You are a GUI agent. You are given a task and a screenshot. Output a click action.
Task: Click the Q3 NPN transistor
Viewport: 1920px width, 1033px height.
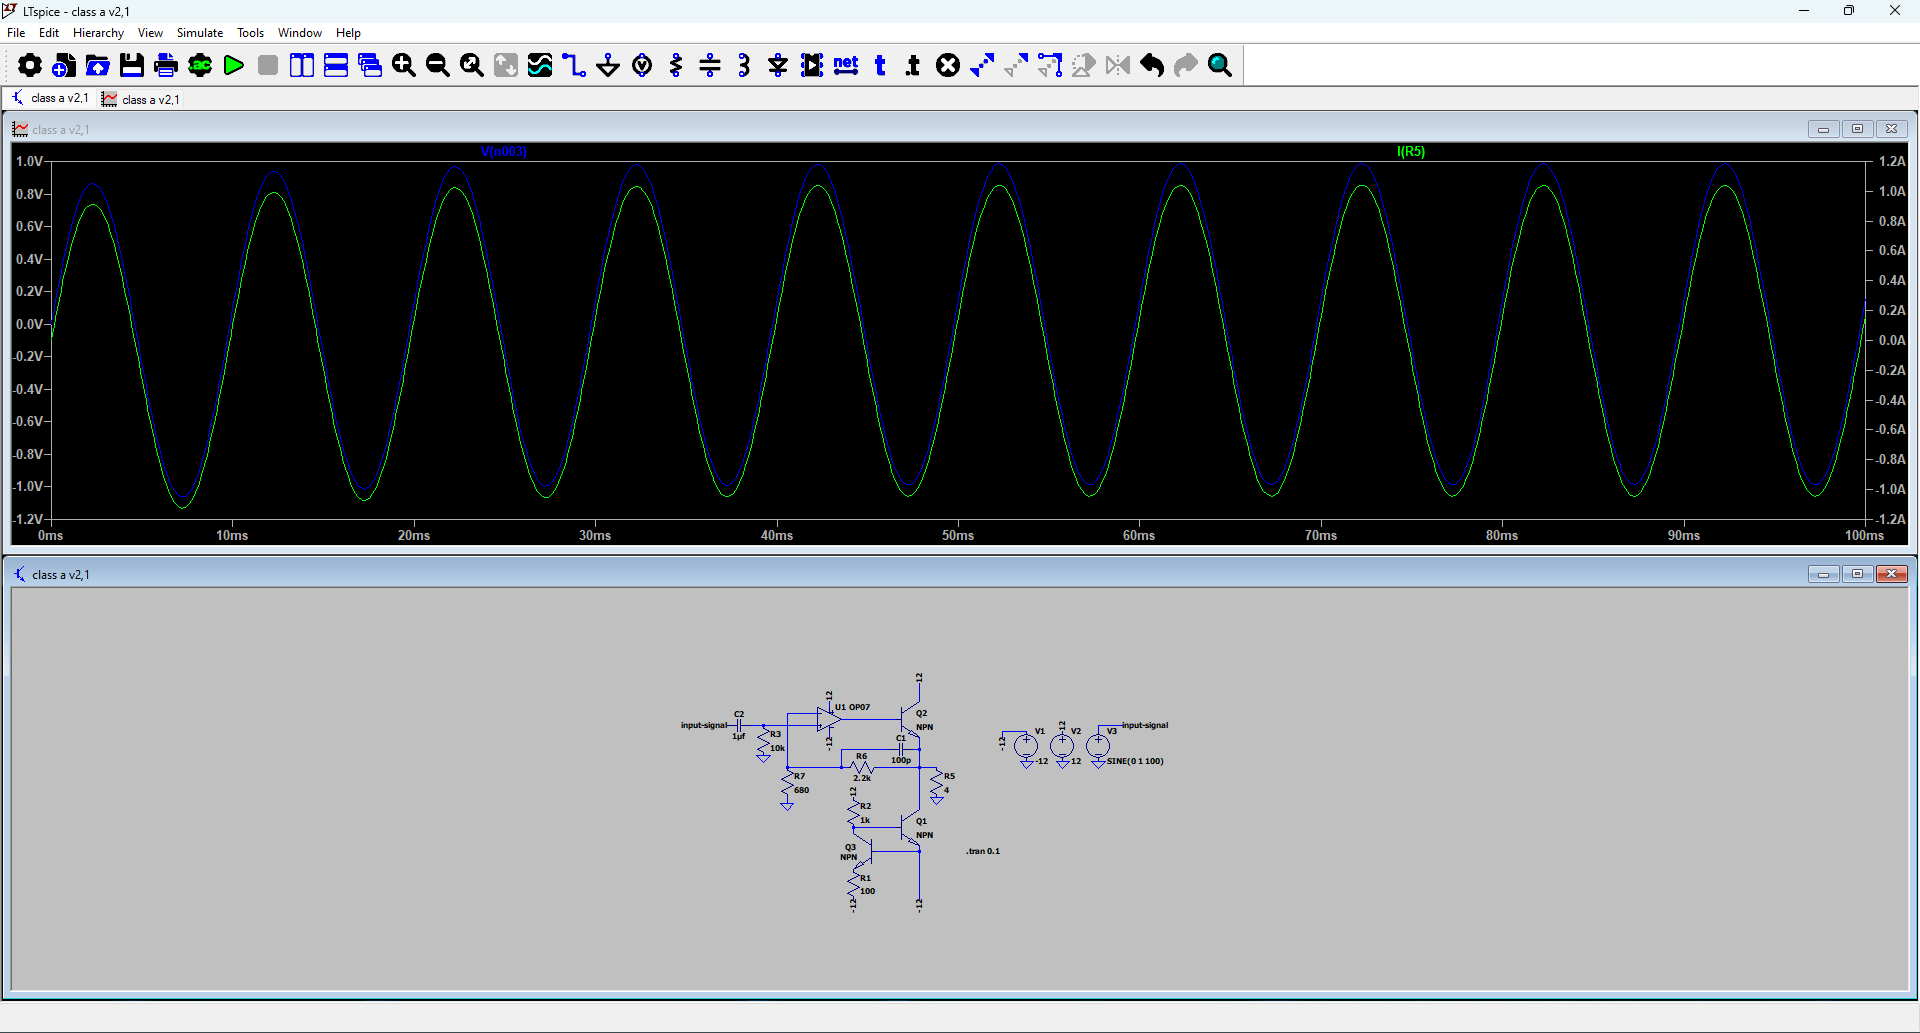[864, 850]
